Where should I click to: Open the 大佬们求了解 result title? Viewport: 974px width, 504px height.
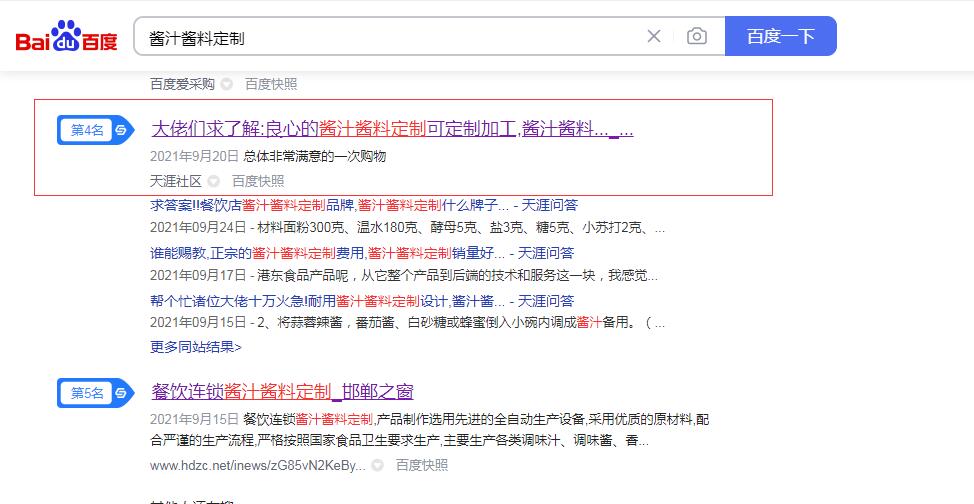[x=392, y=129]
